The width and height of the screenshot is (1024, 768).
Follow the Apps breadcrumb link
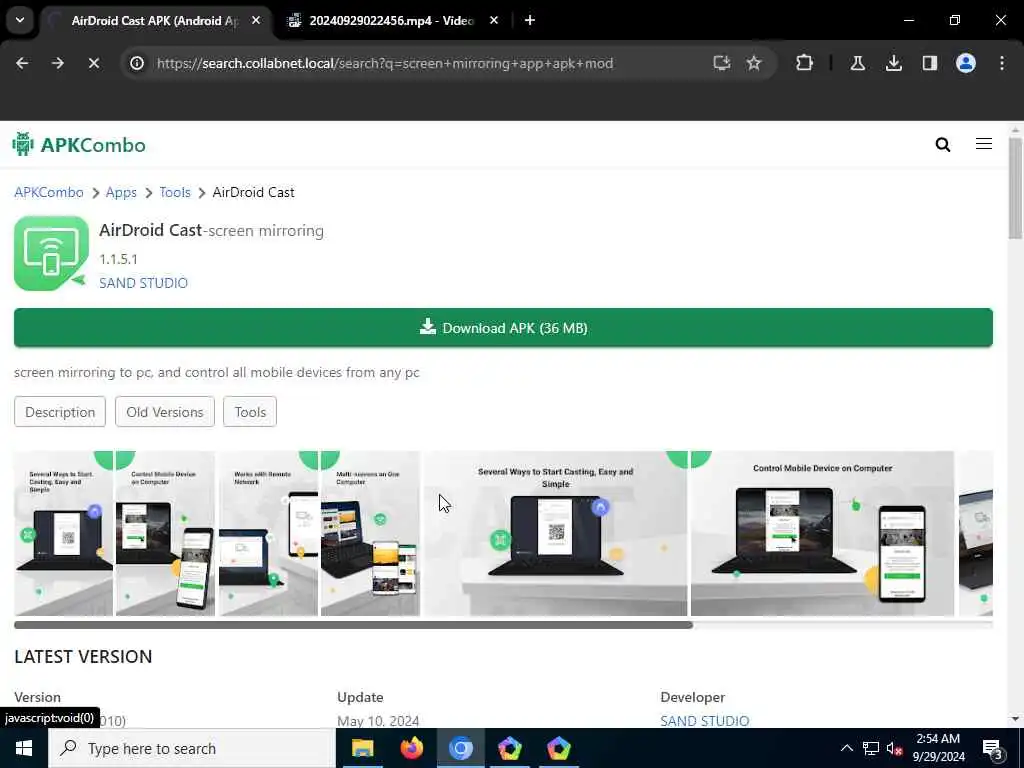coord(121,192)
